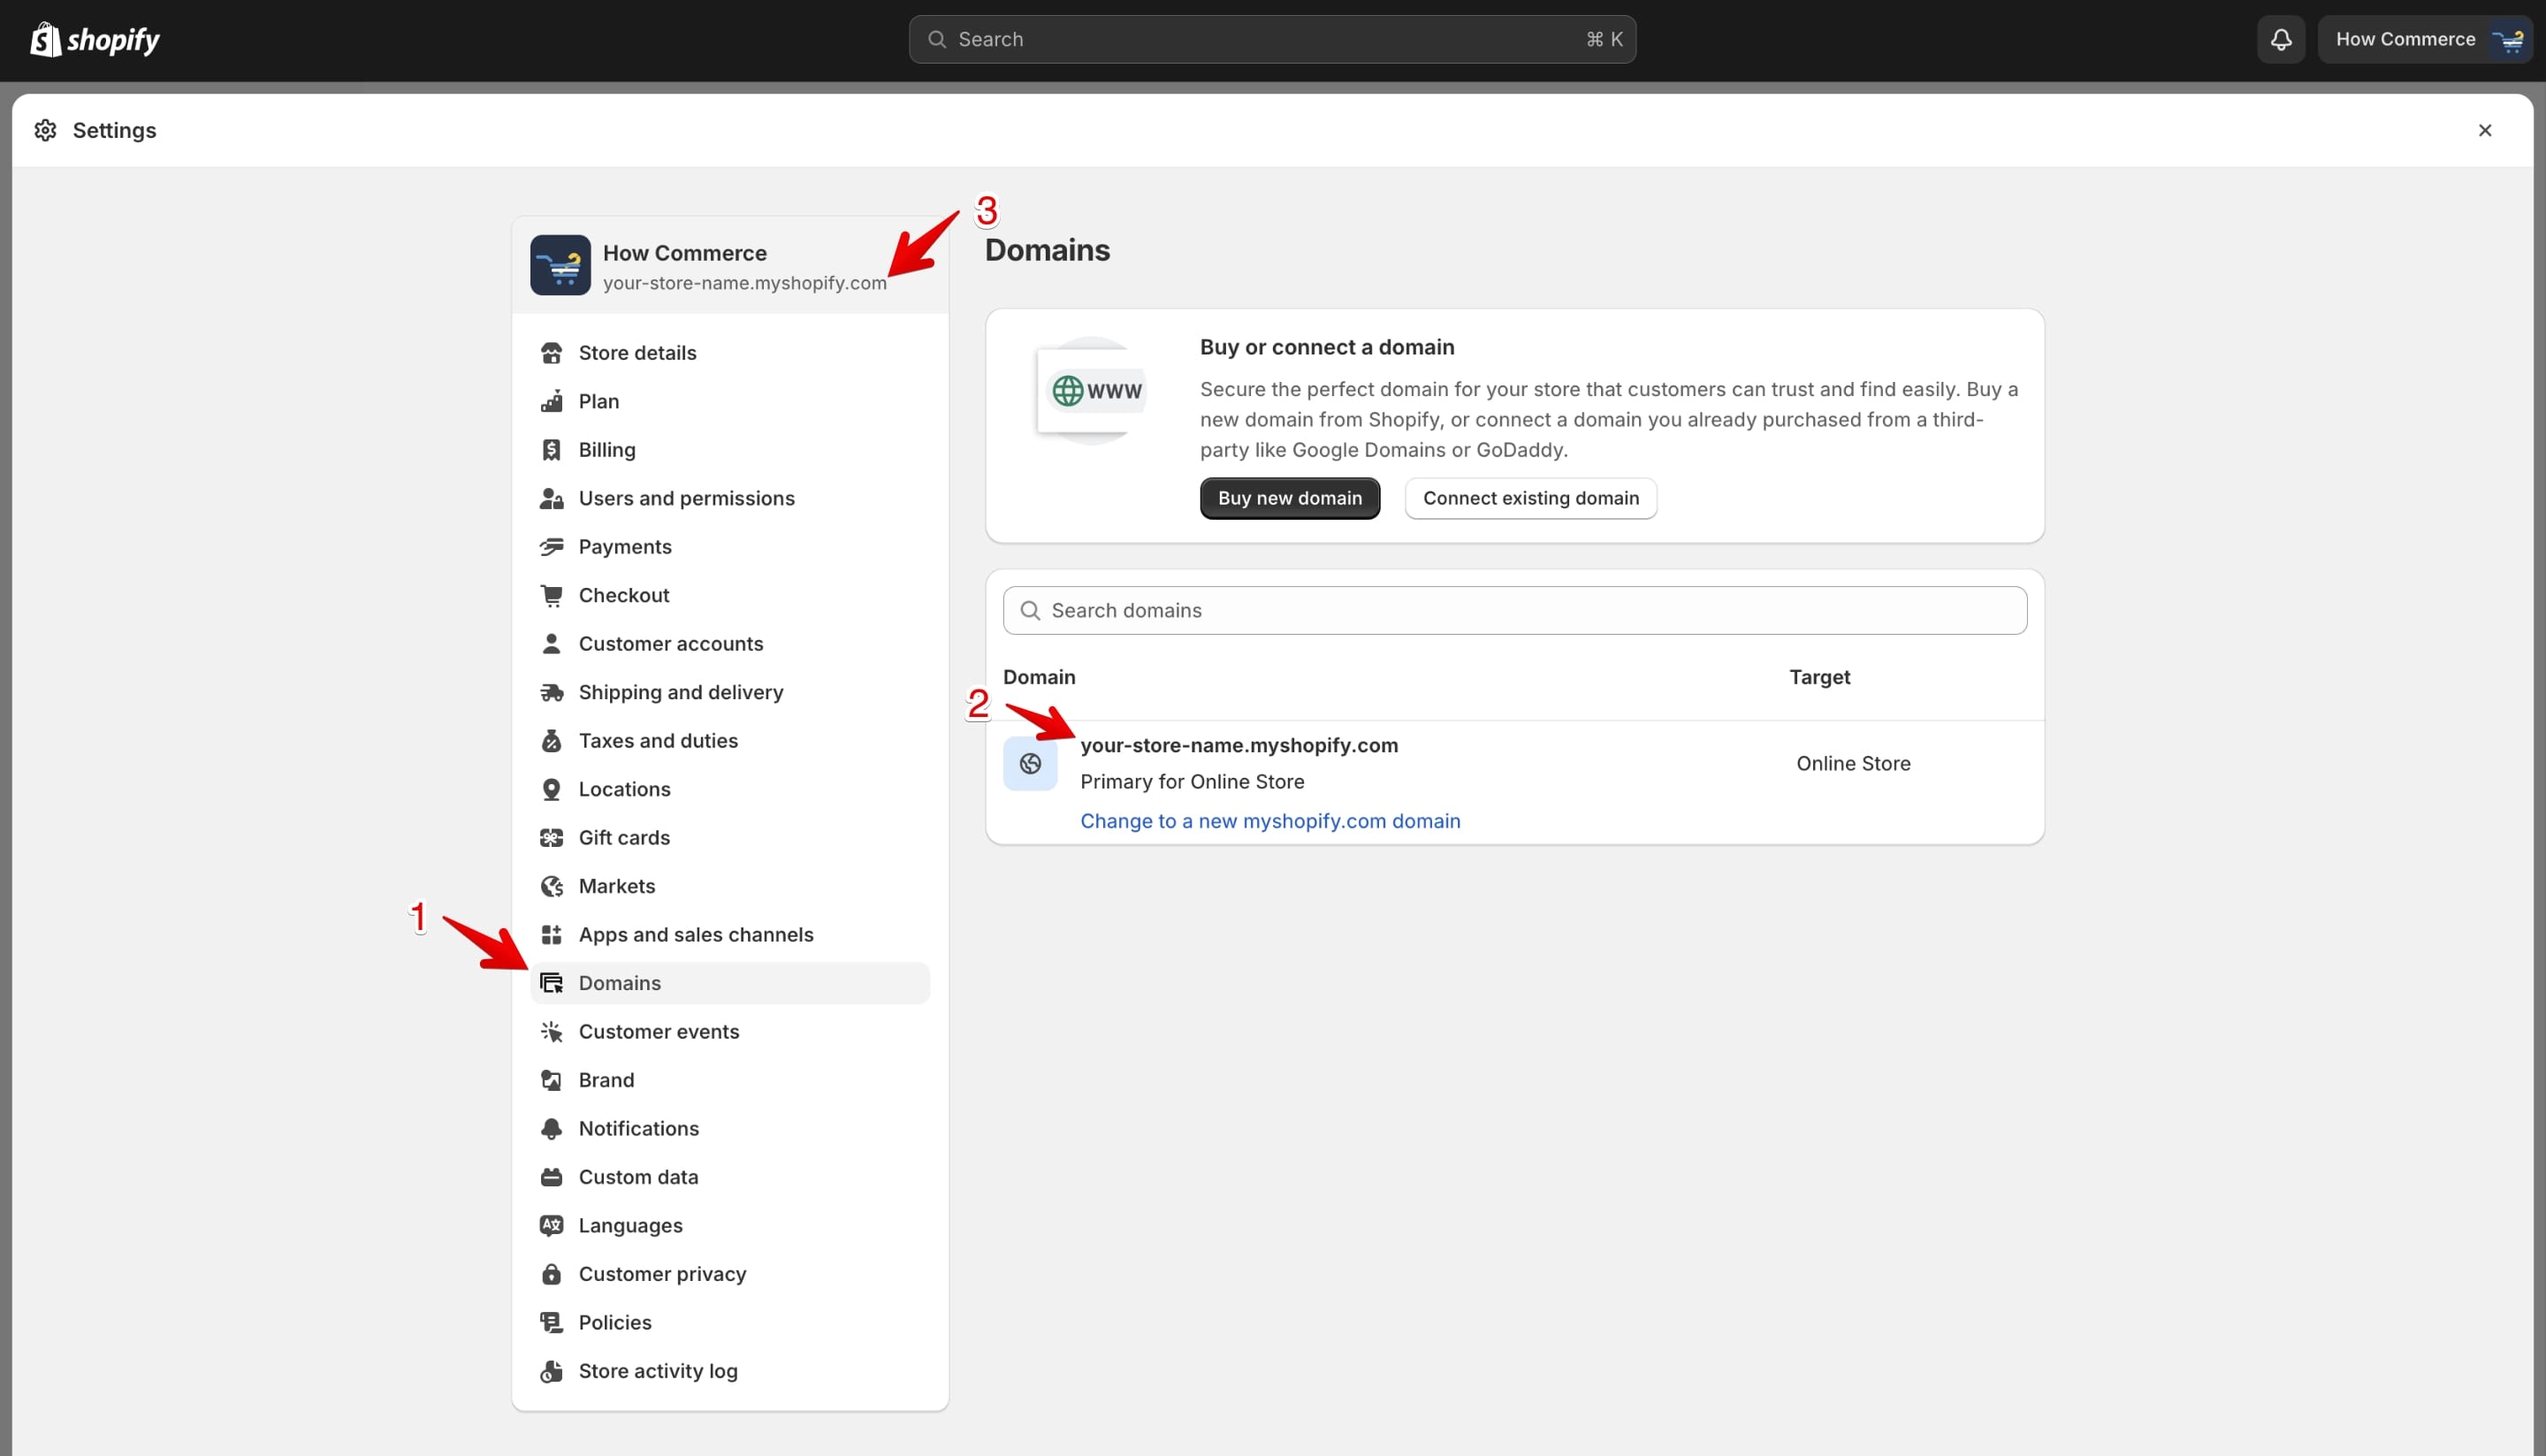
Task: Open Store details settings
Action: tap(730, 353)
